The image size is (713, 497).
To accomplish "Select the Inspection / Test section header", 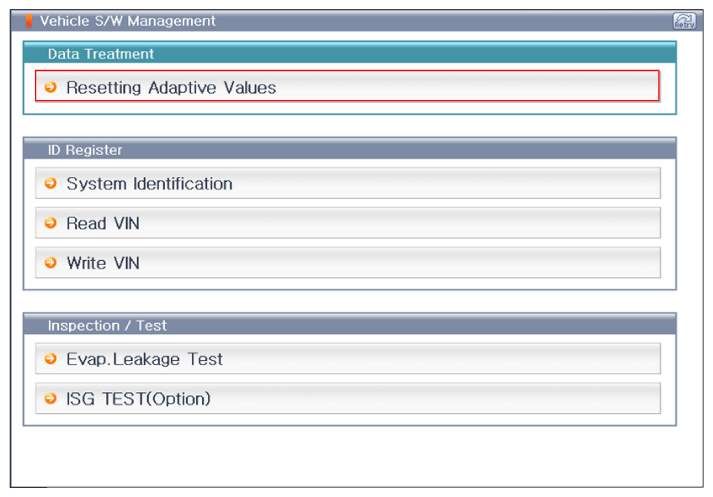I will [x=349, y=325].
